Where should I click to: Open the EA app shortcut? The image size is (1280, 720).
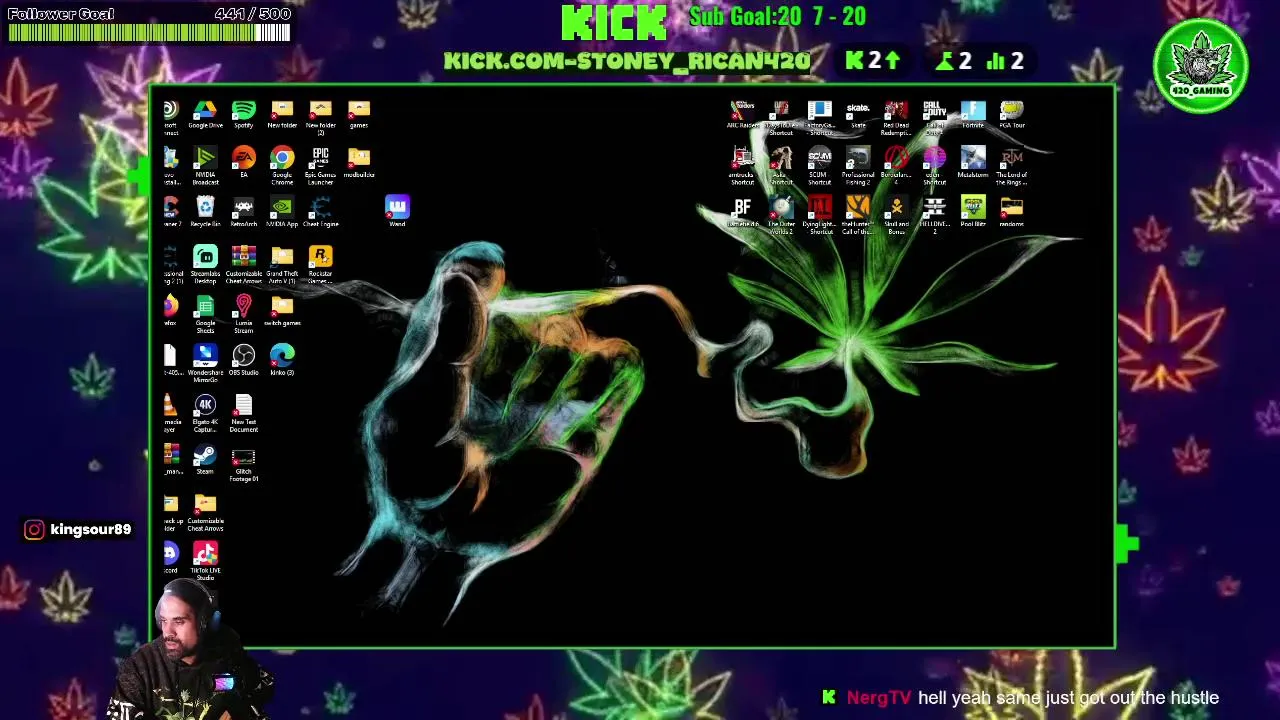(243, 163)
